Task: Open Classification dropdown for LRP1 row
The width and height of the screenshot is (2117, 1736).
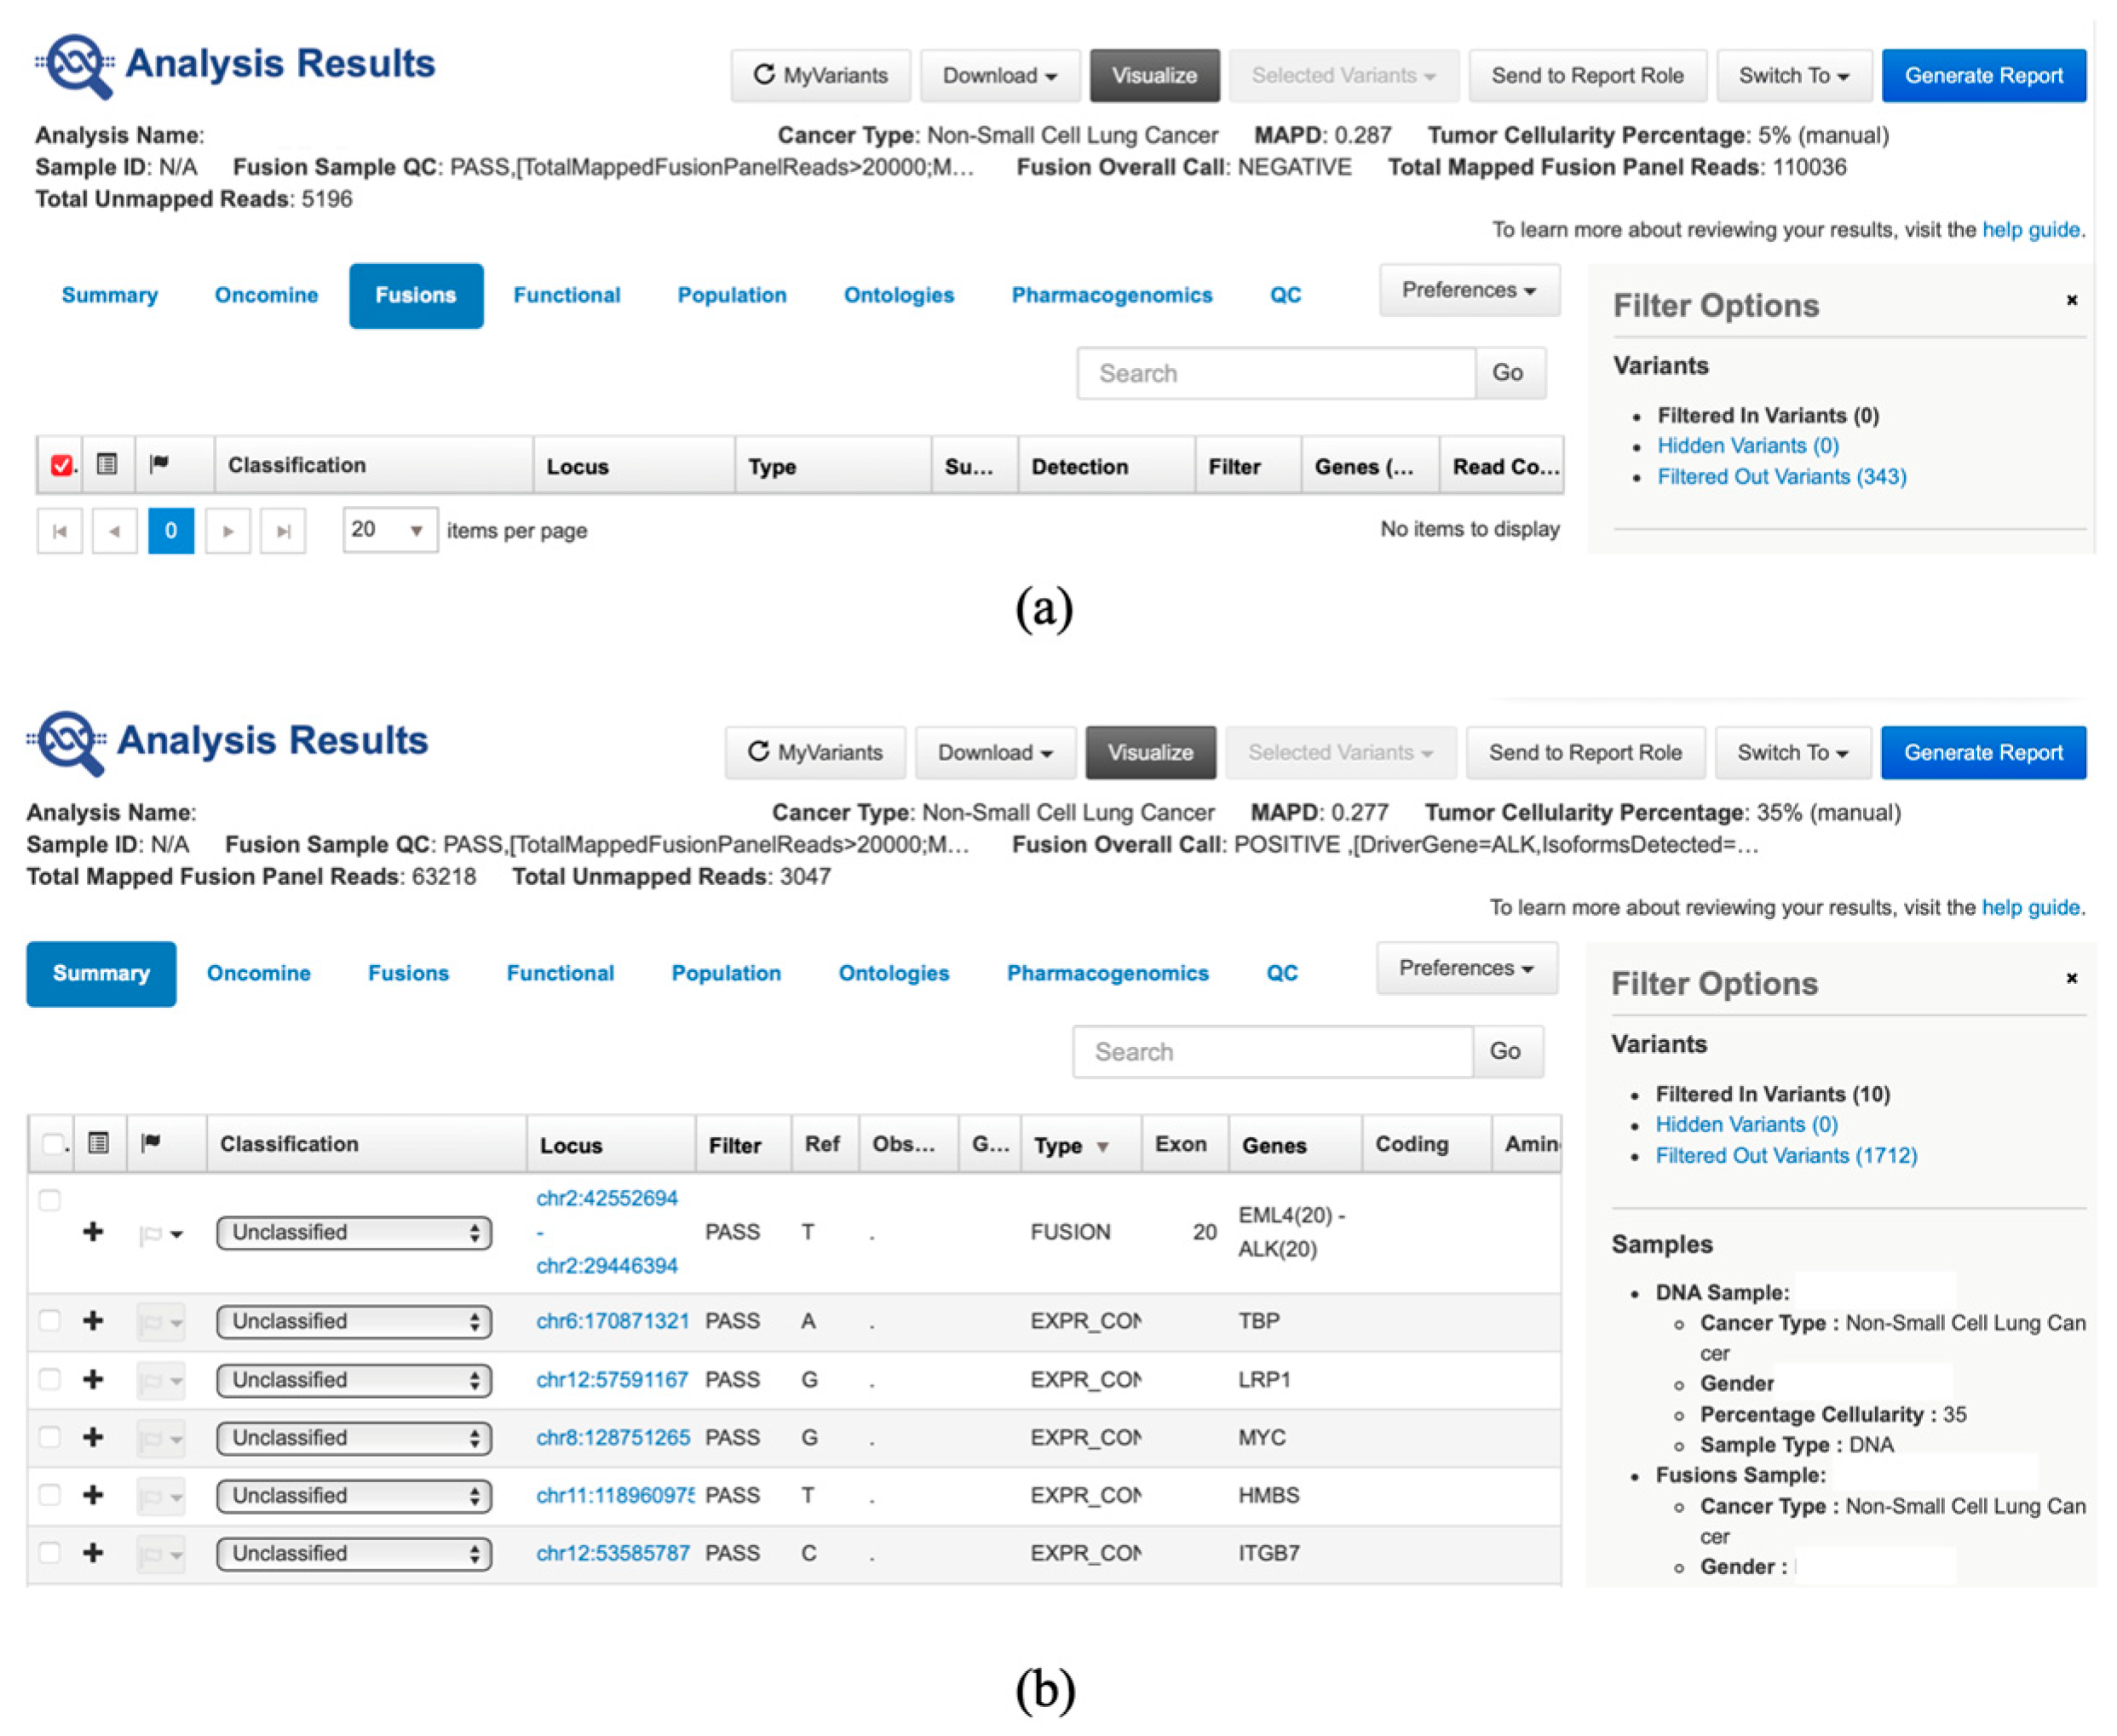Action: coord(354,1380)
